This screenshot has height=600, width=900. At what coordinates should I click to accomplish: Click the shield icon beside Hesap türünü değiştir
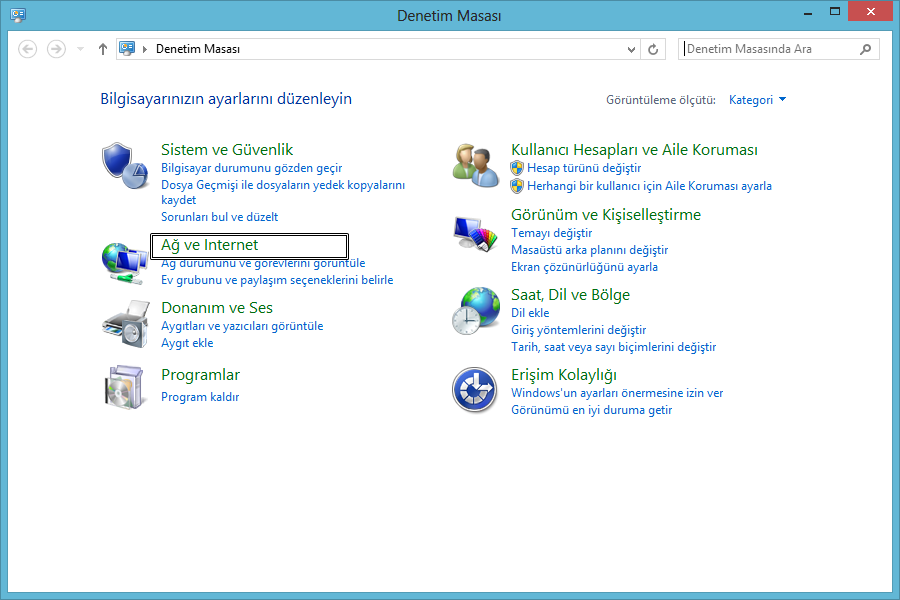tap(517, 168)
